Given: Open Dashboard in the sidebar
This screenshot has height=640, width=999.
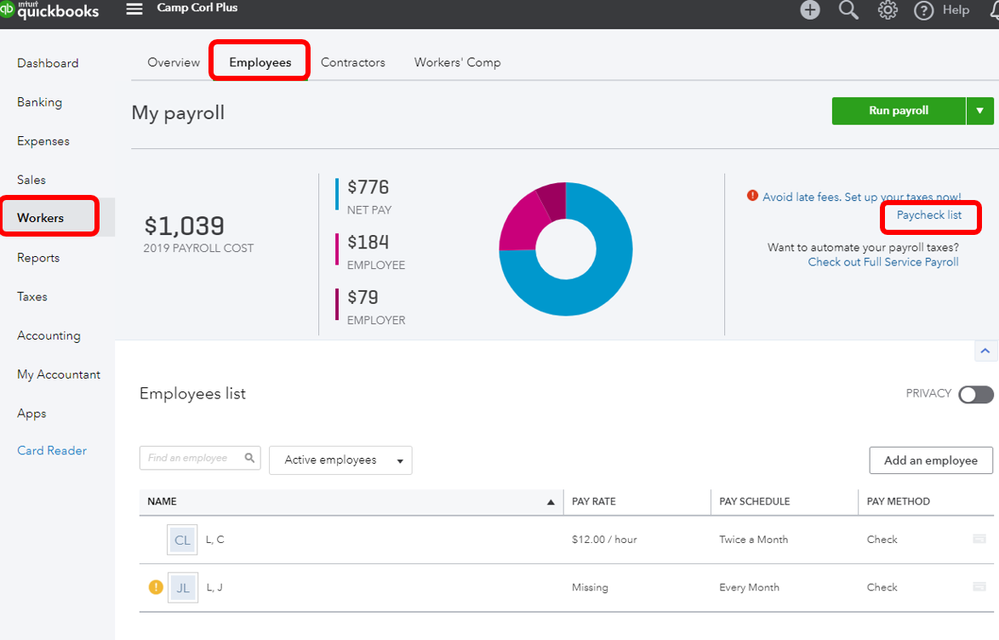Looking at the screenshot, I should pyautogui.click(x=48, y=63).
